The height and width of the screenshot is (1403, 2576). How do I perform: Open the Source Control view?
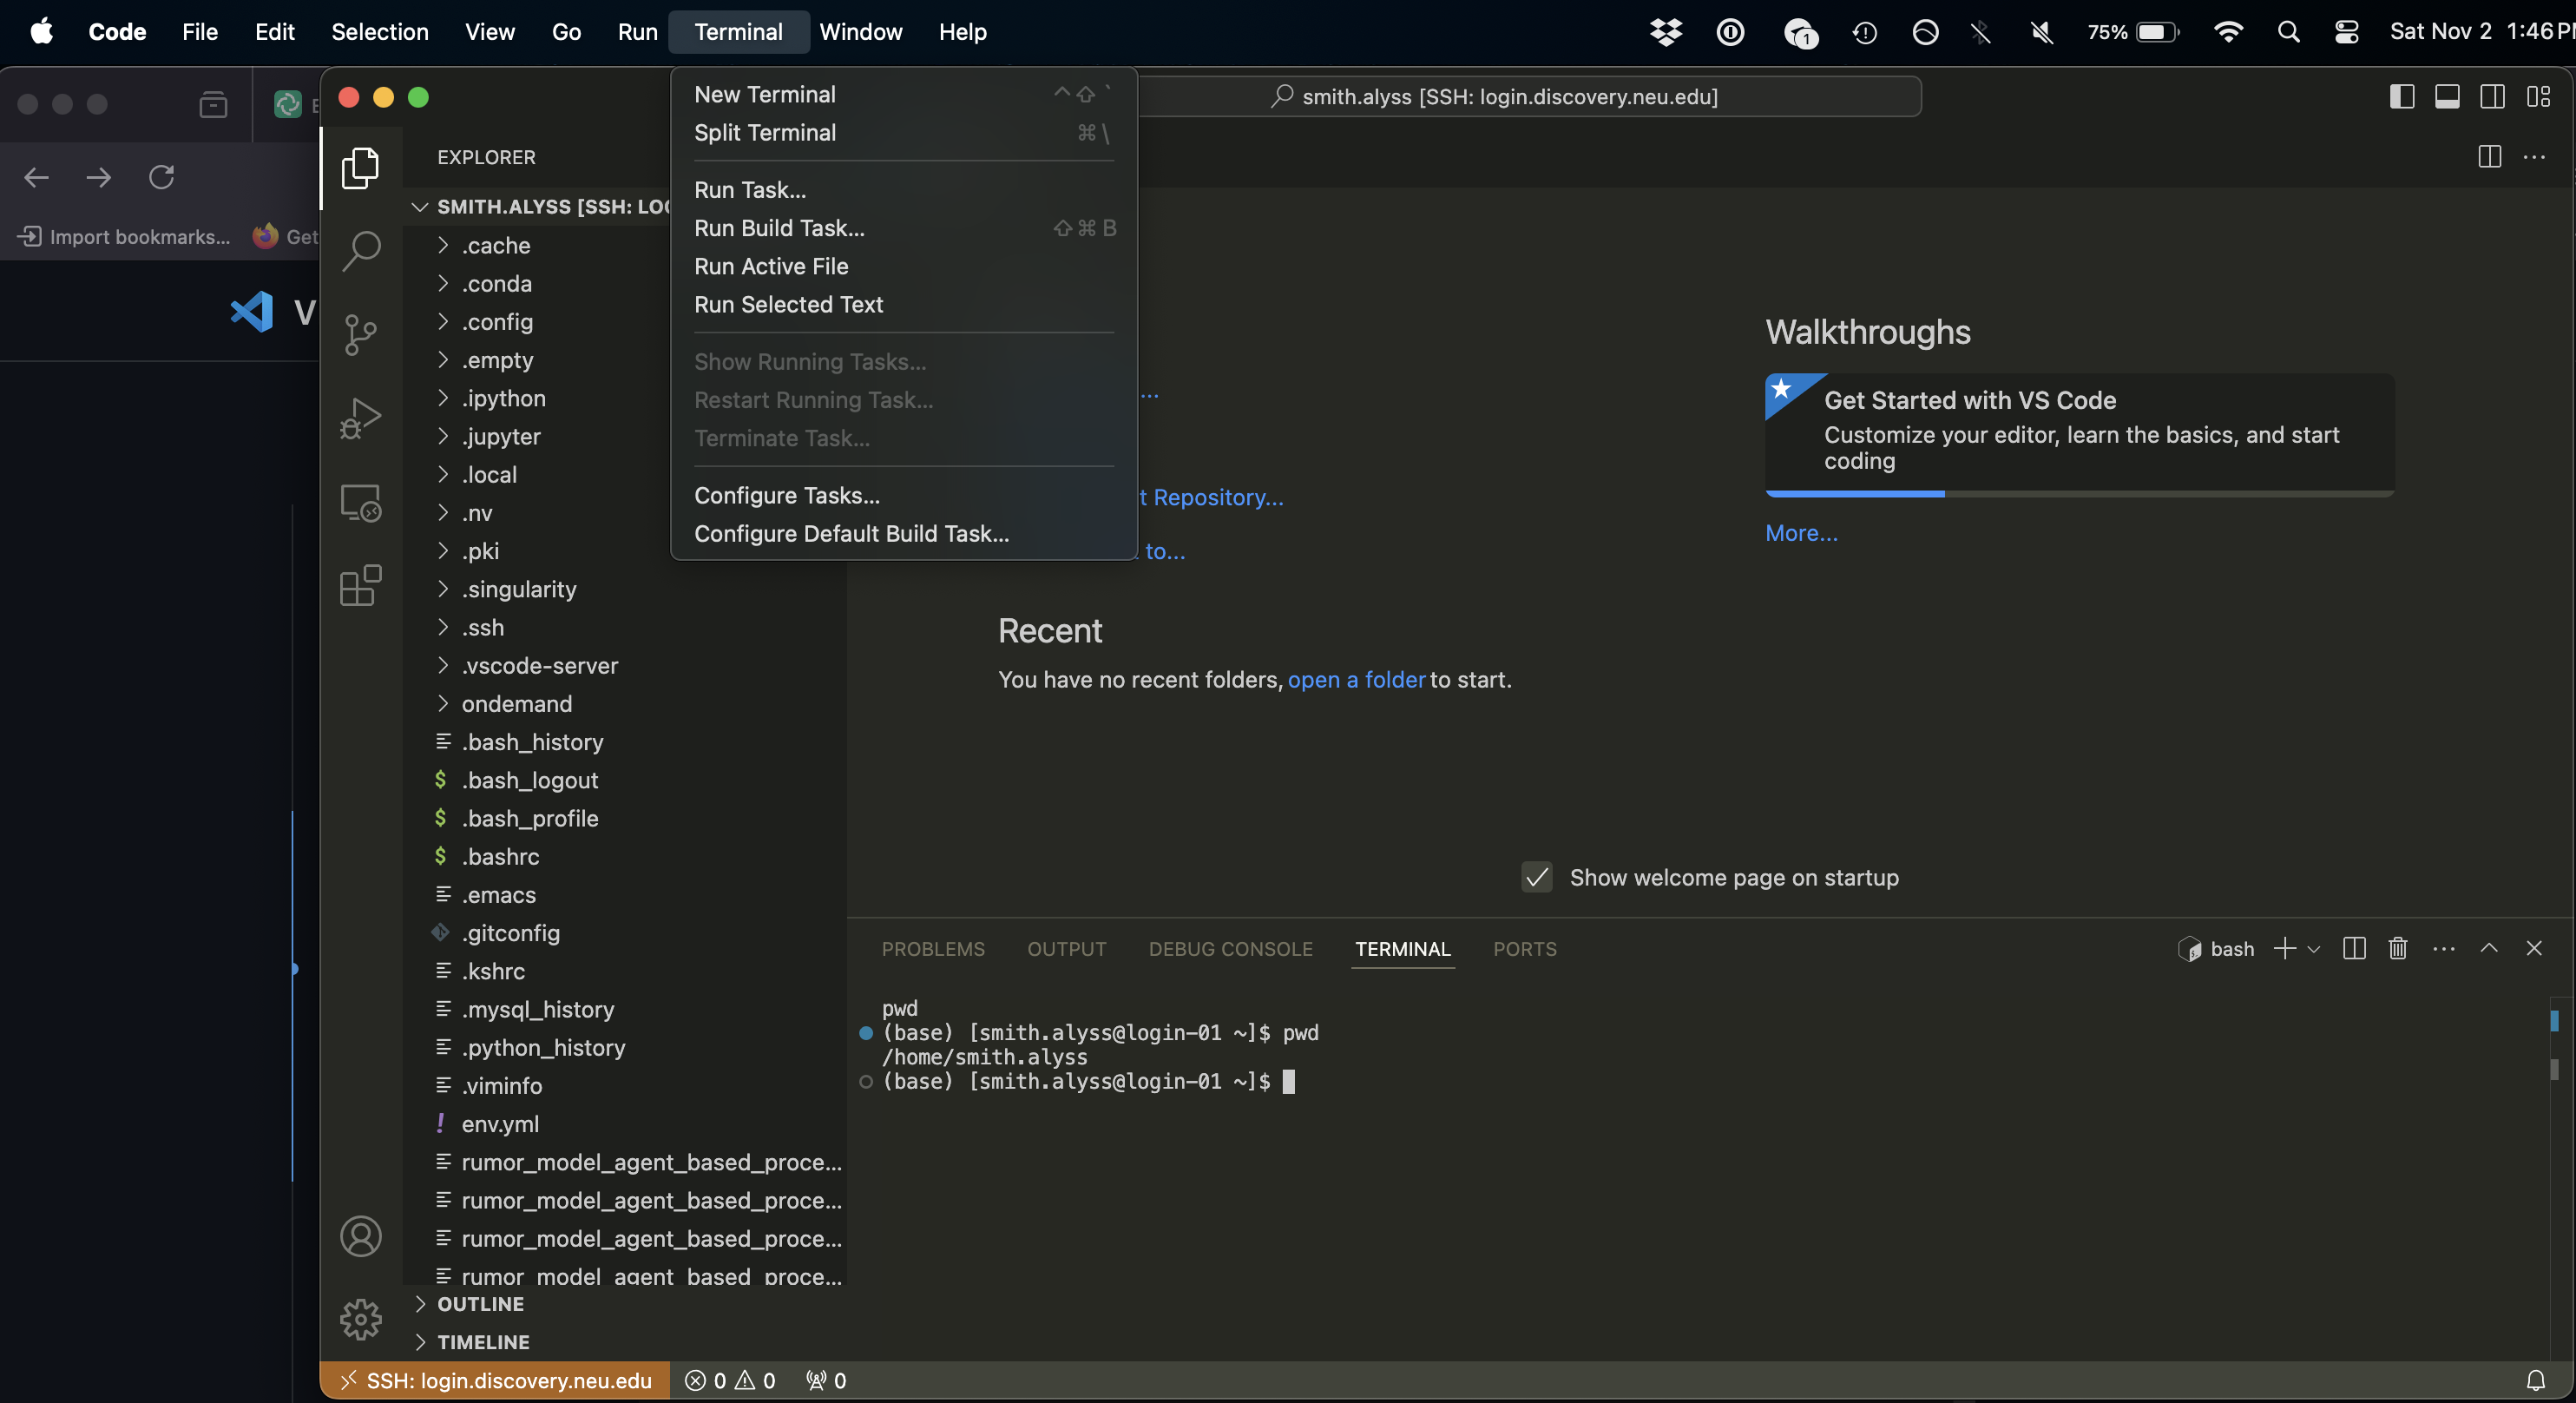(x=360, y=334)
